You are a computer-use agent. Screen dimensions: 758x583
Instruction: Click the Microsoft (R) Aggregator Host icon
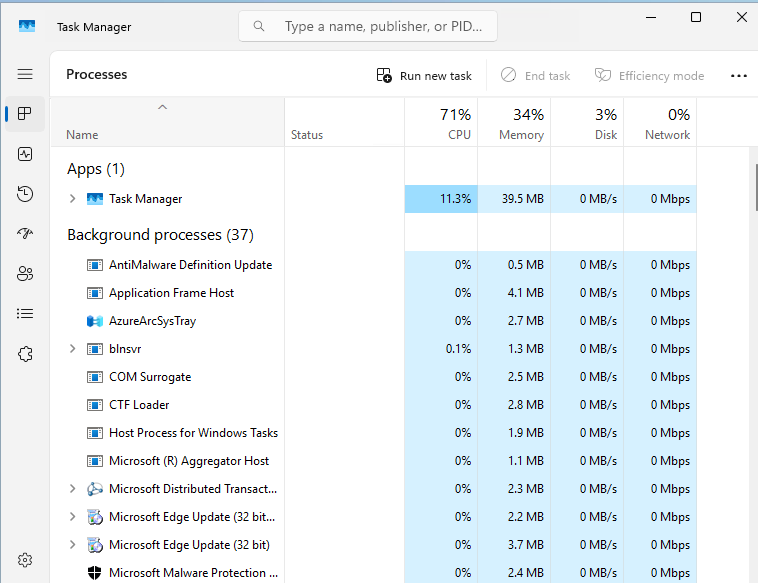(95, 461)
